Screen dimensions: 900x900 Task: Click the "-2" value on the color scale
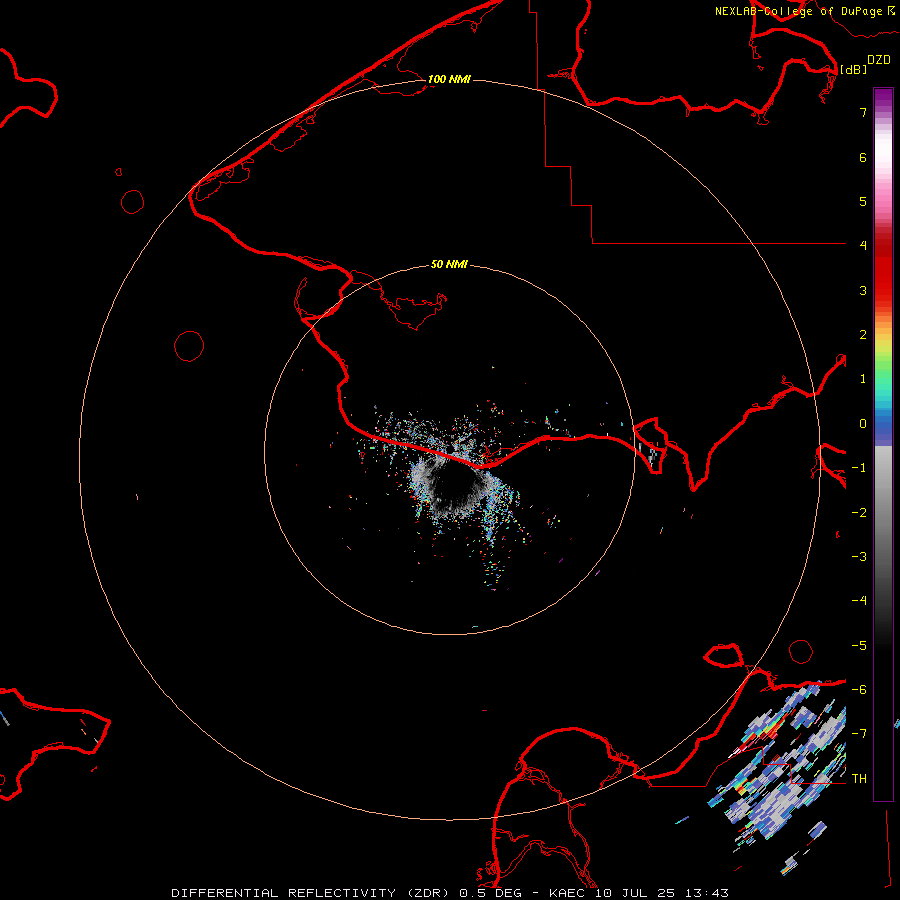859,513
